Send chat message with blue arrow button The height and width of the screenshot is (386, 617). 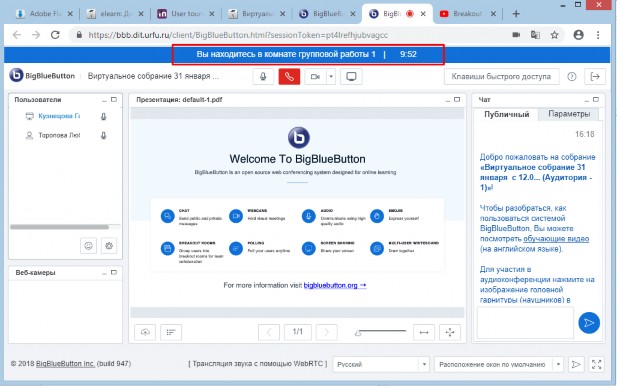click(x=589, y=323)
